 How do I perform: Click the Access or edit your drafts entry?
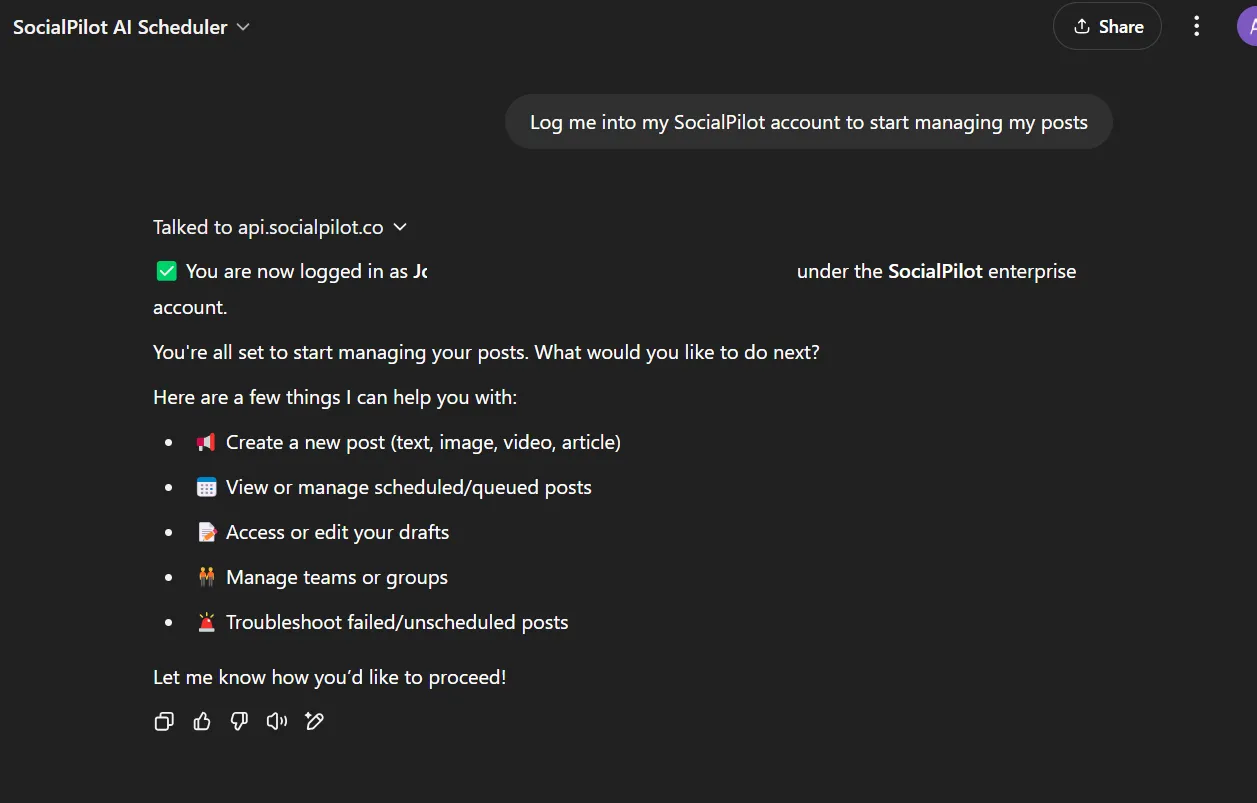[337, 532]
